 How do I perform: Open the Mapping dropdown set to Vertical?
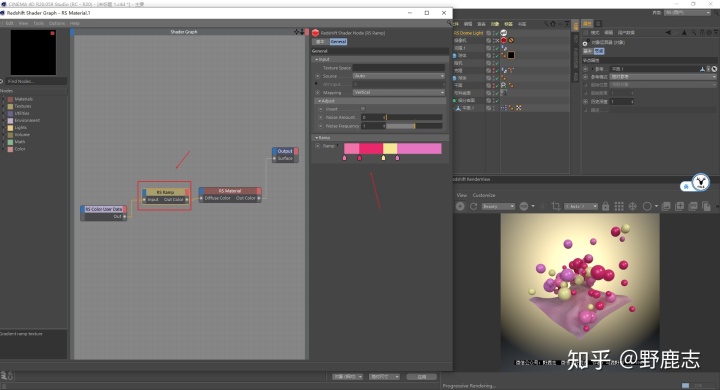399,92
